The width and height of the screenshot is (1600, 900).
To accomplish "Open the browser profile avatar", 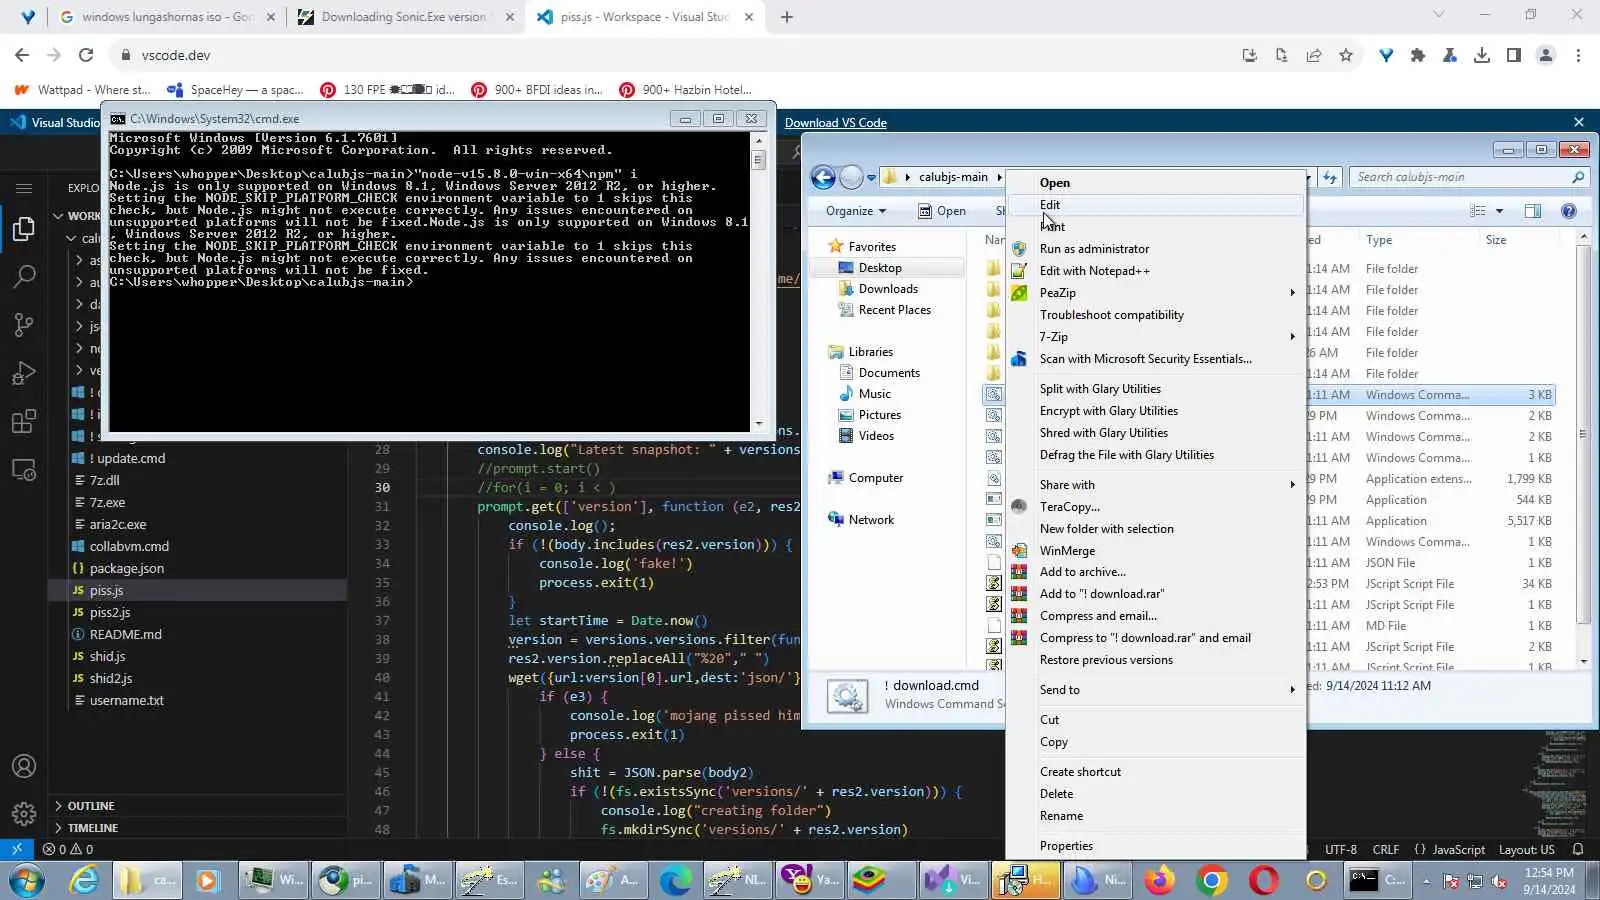I will point(1546,55).
